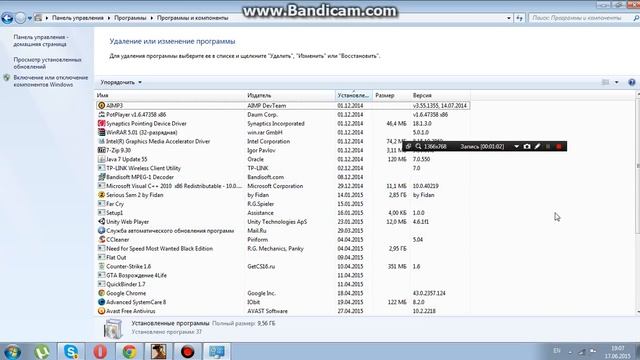Open the Bandicam toolbar dropdown arrow
Image resolution: width=640 pixels, height=360 pixels.
coord(516,147)
